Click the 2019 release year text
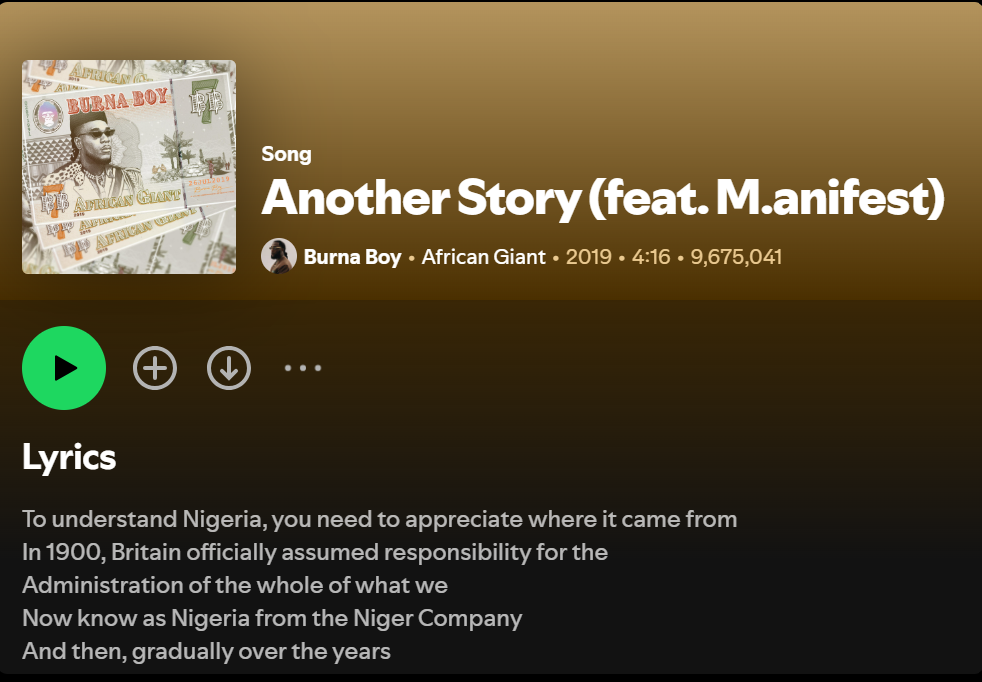Image resolution: width=982 pixels, height=682 pixels. (x=589, y=257)
